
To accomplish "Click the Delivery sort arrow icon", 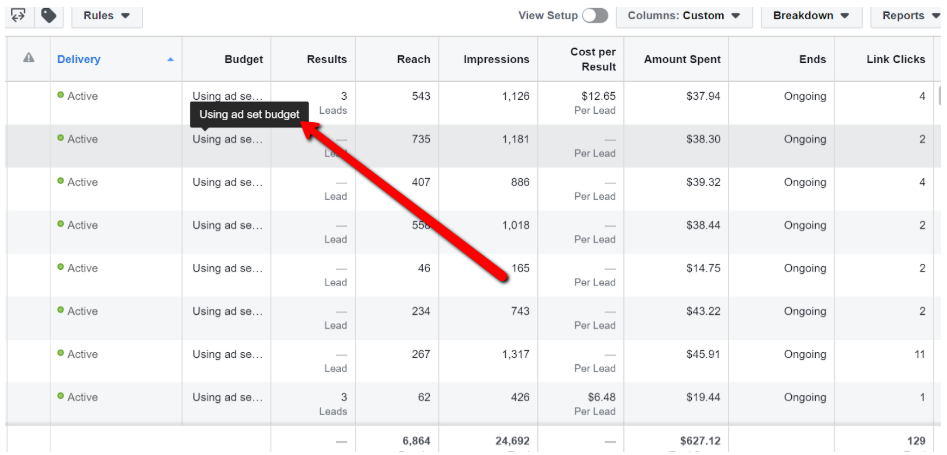I will coord(170,59).
